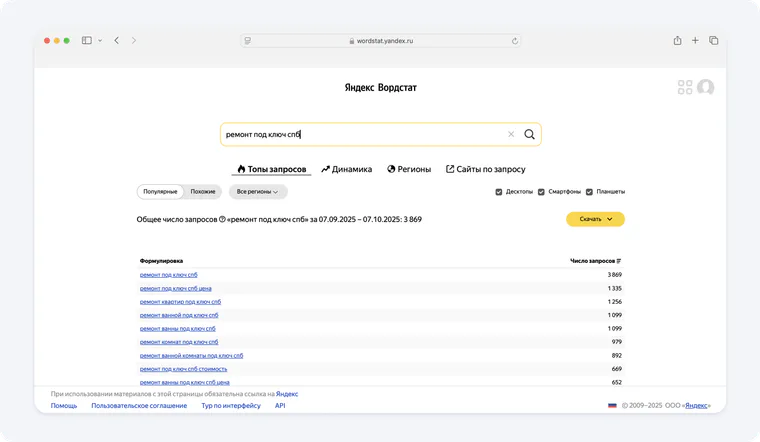This screenshot has width=760, height=442.
Task: Toggle the Планшеты checkbox
Action: pyautogui.click(x=589, y=192)
